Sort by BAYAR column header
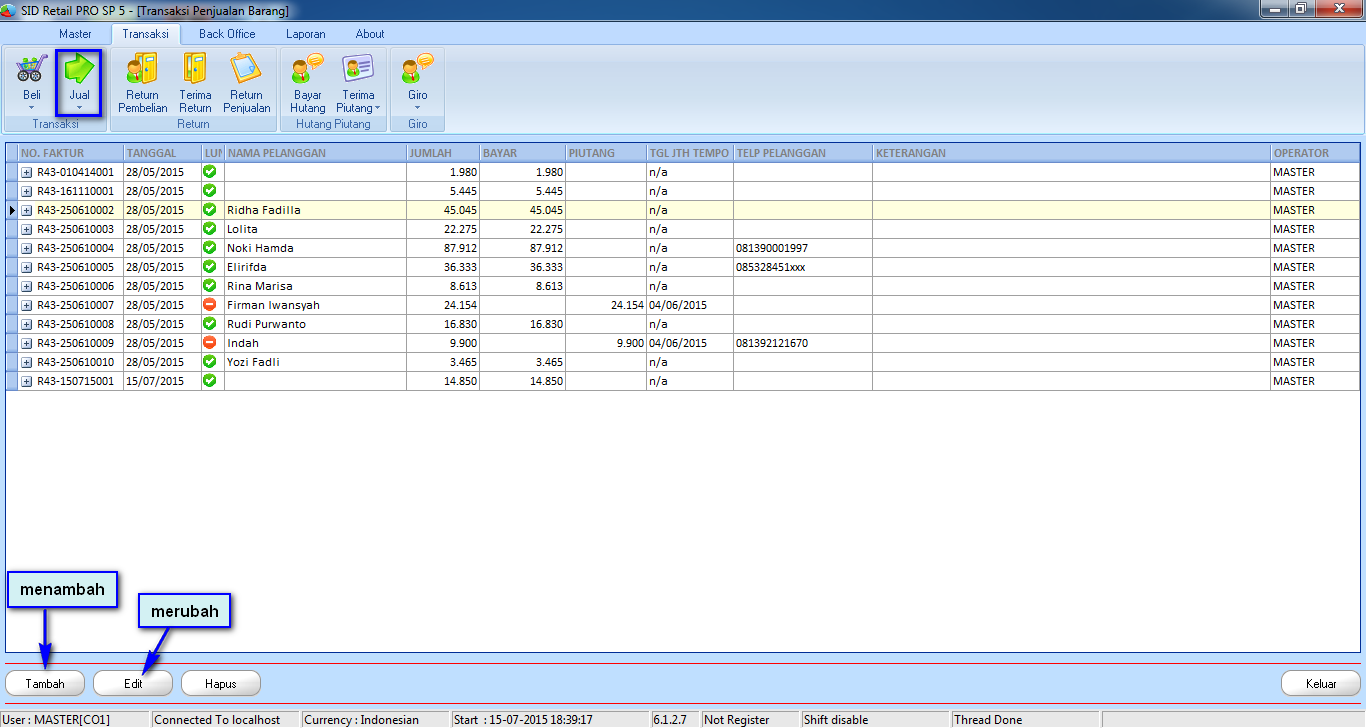Viewport: 1366px width, 728px height. pyautogui.click(x=522, y=153)
